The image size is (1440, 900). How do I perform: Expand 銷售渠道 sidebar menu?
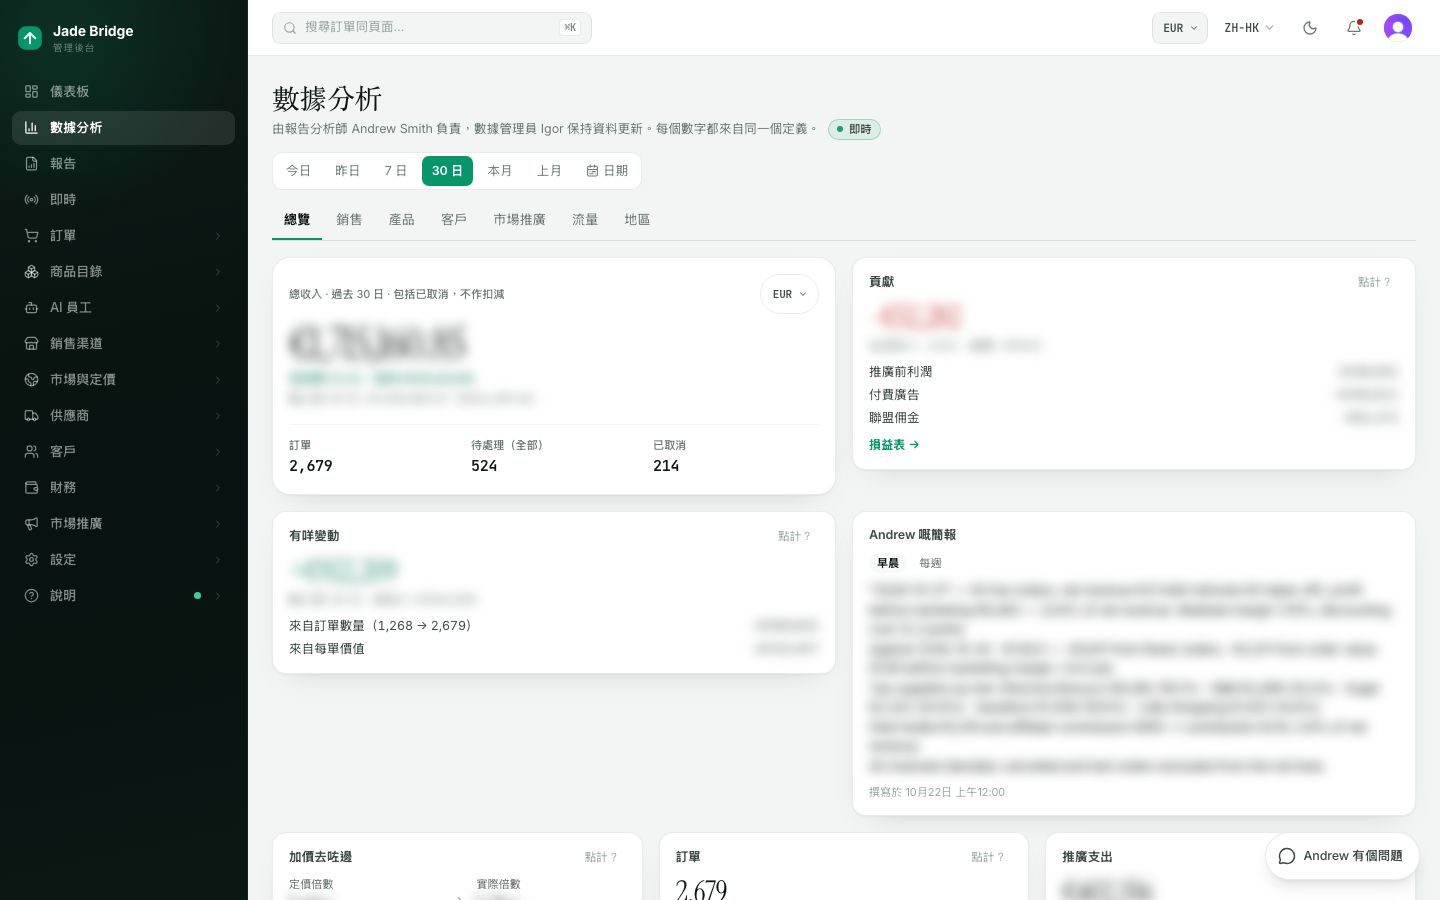pyautogui.click(x=123, y=344)
